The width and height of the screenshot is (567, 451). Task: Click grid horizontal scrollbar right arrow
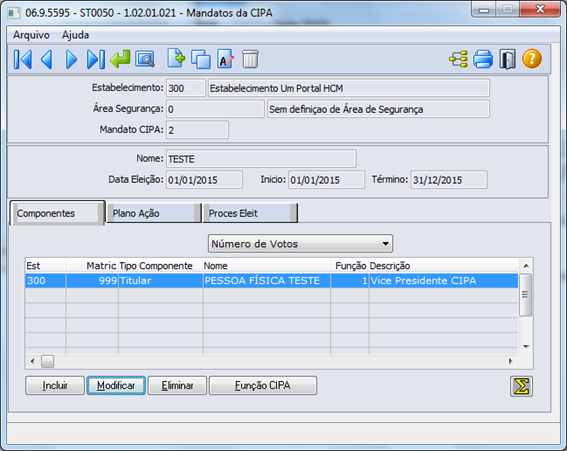click(511, 361)
